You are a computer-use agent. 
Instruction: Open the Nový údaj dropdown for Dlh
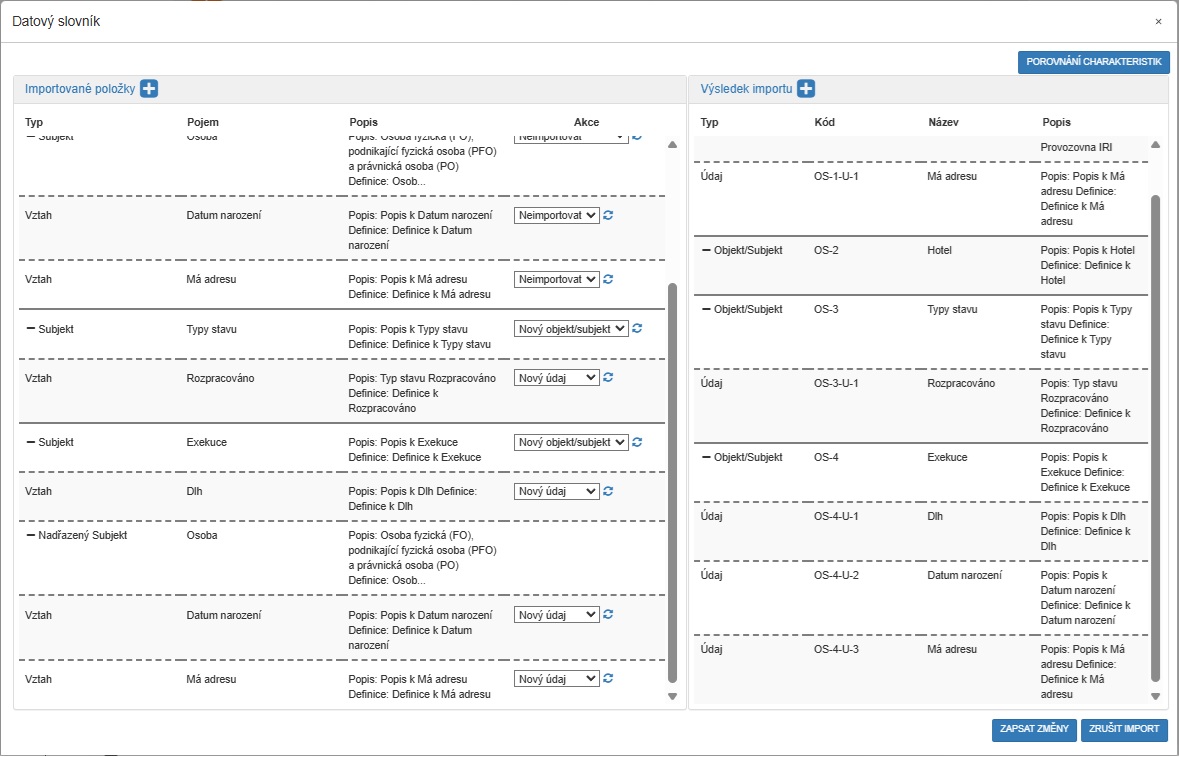point(556,491)
